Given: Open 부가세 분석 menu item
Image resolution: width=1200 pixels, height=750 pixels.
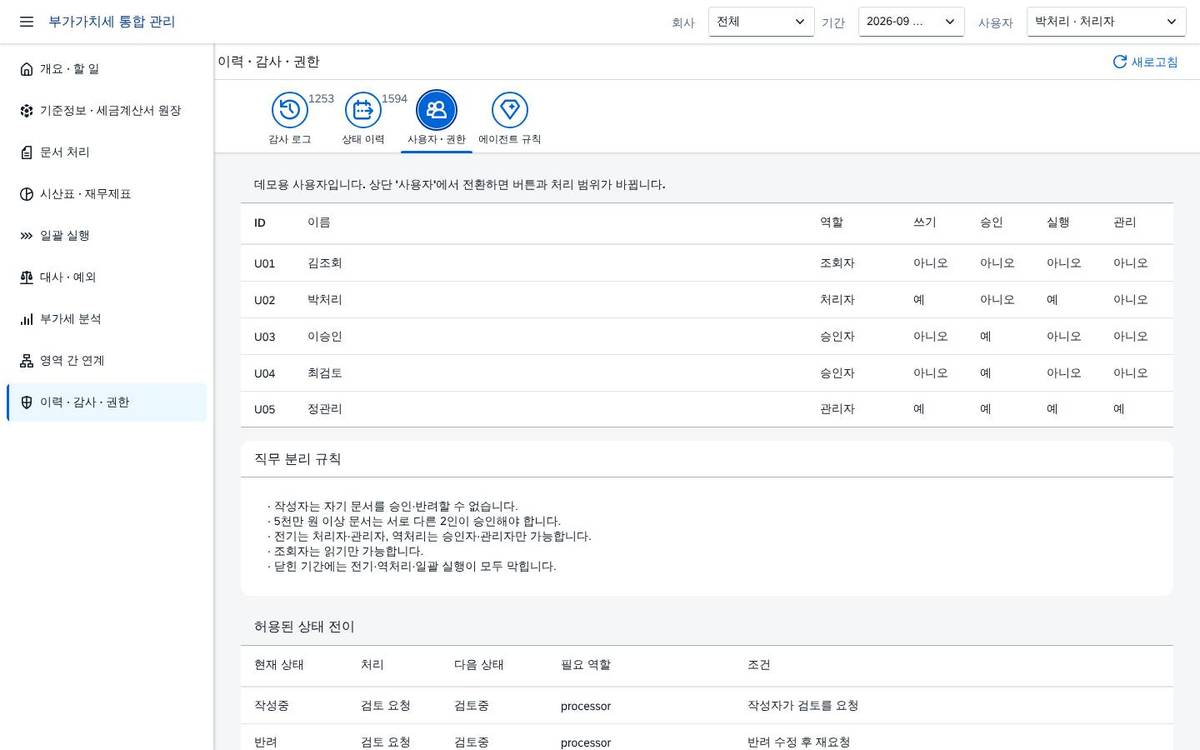Looking at the screenshot, I should coord(106,319).
